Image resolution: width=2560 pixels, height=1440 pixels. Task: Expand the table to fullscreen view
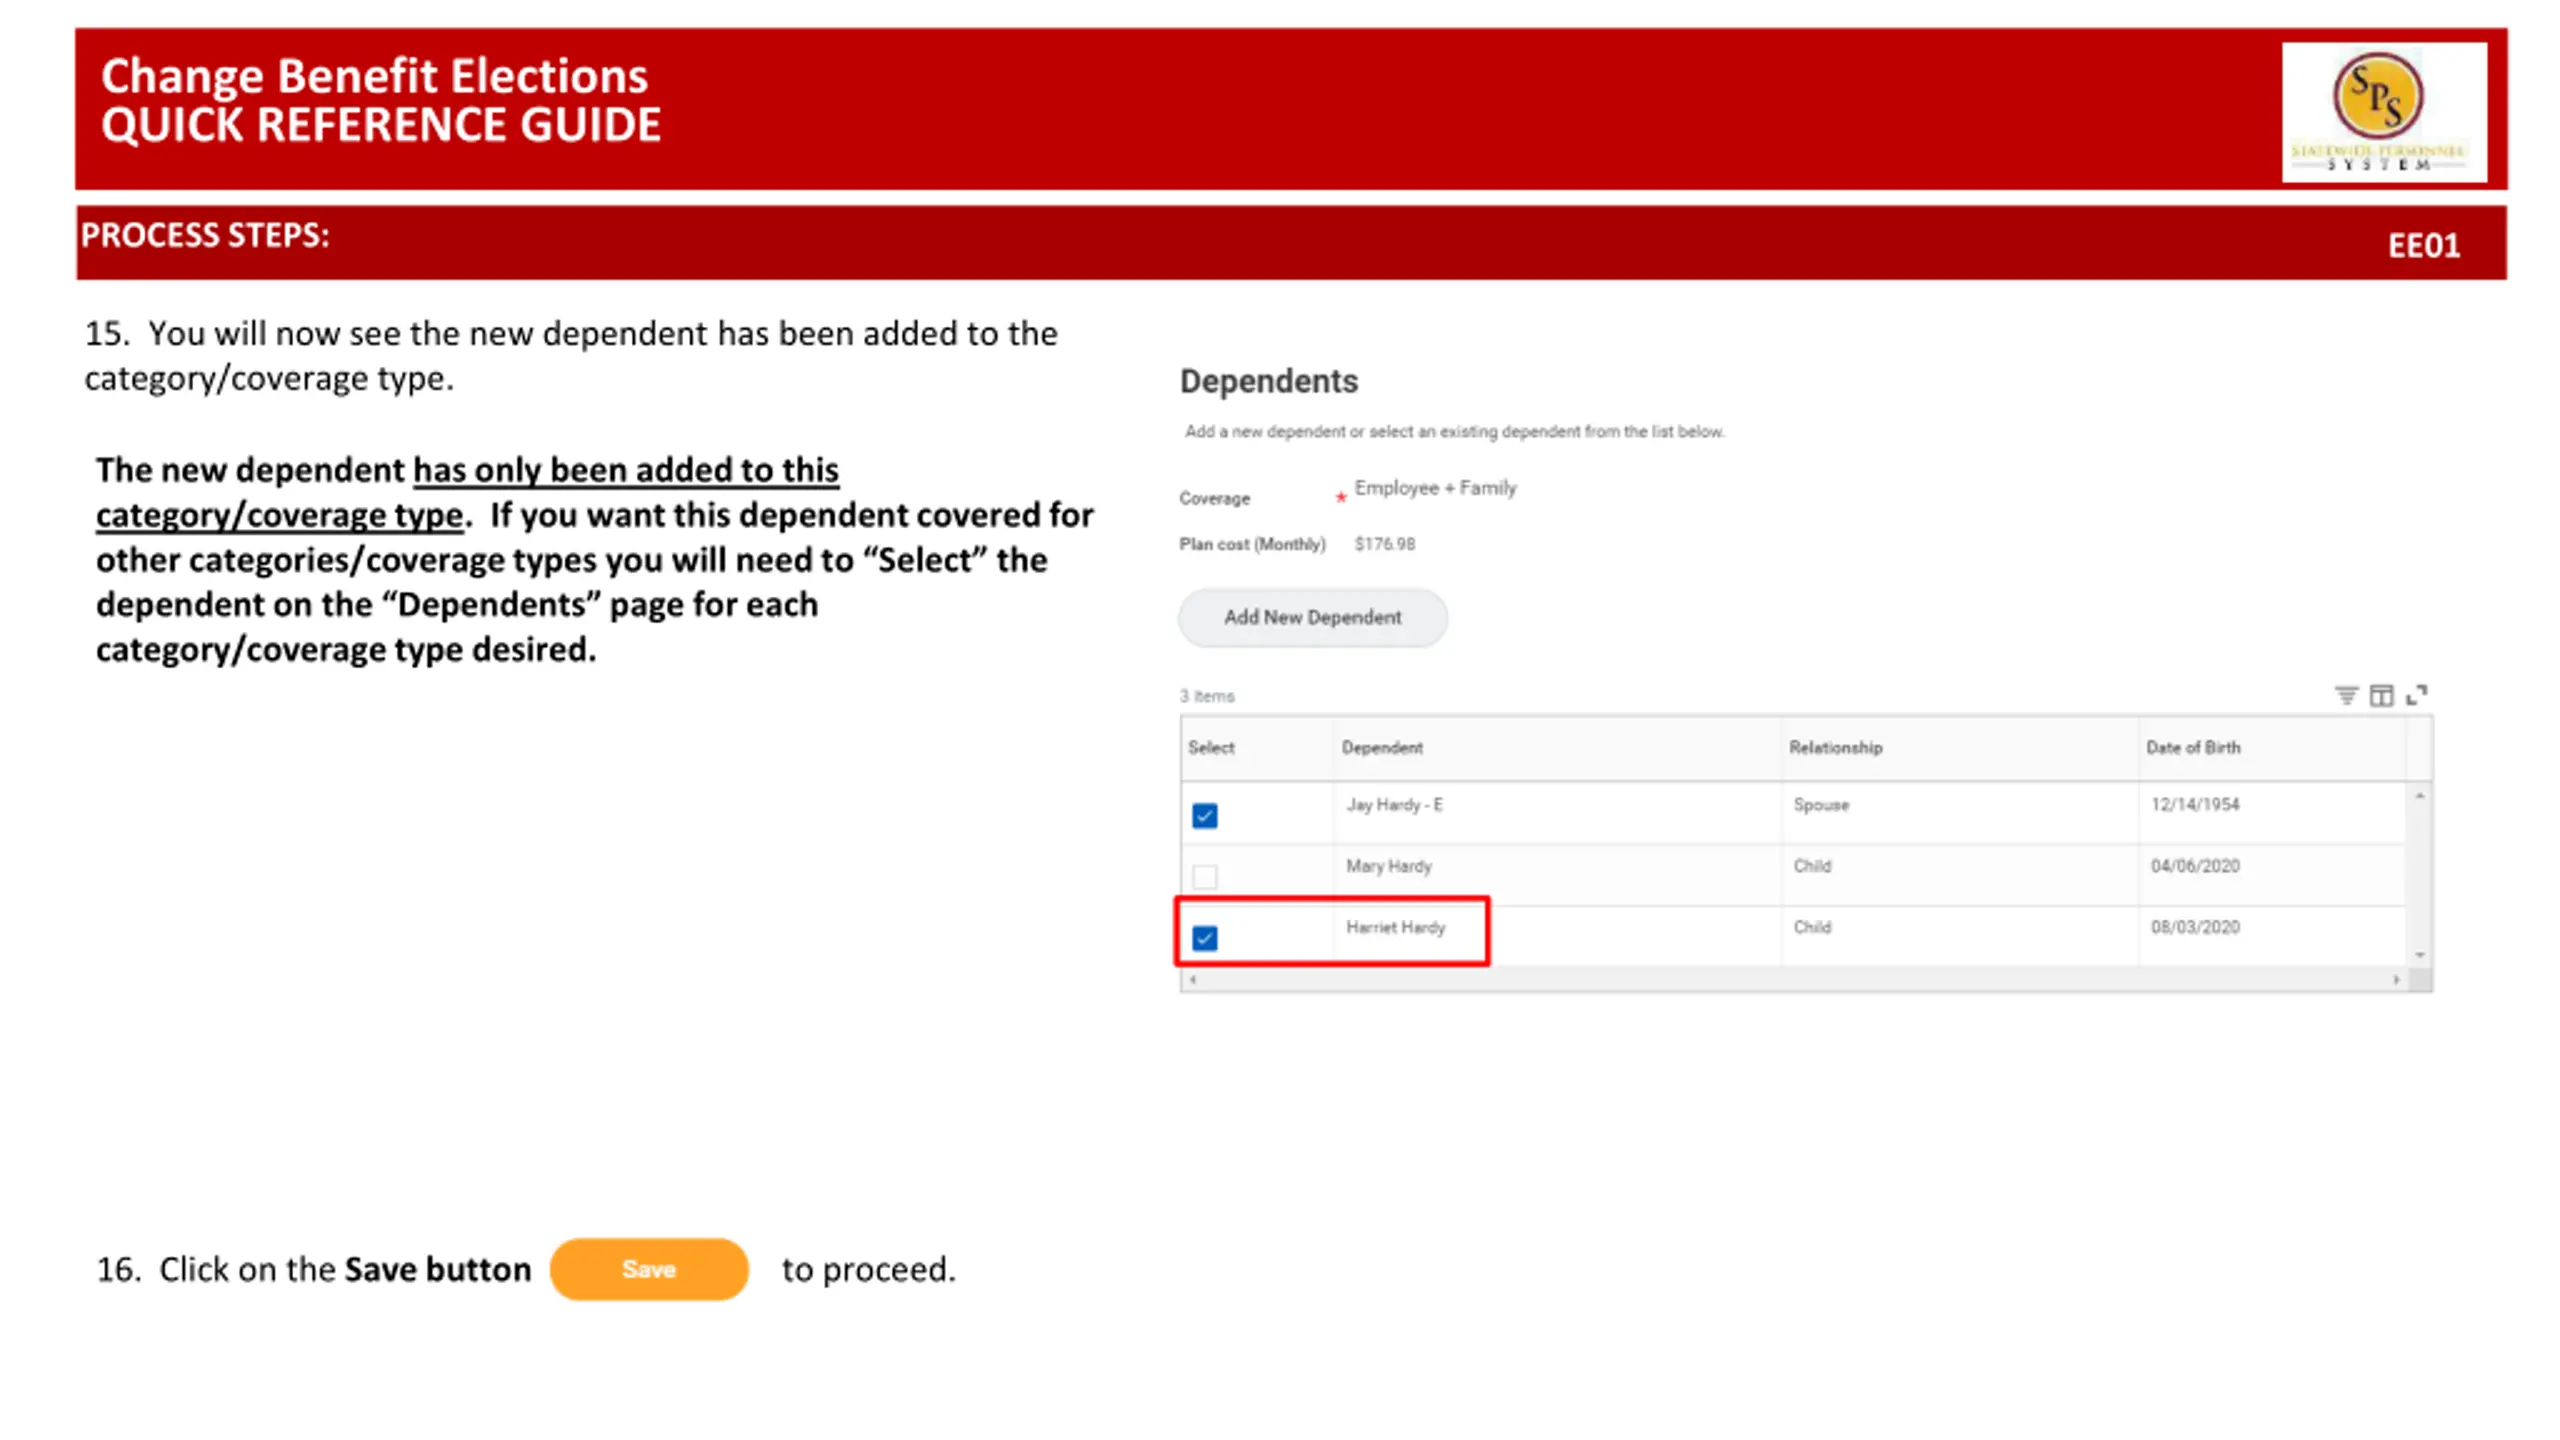pyautogui.click(x=2416, y=695)
